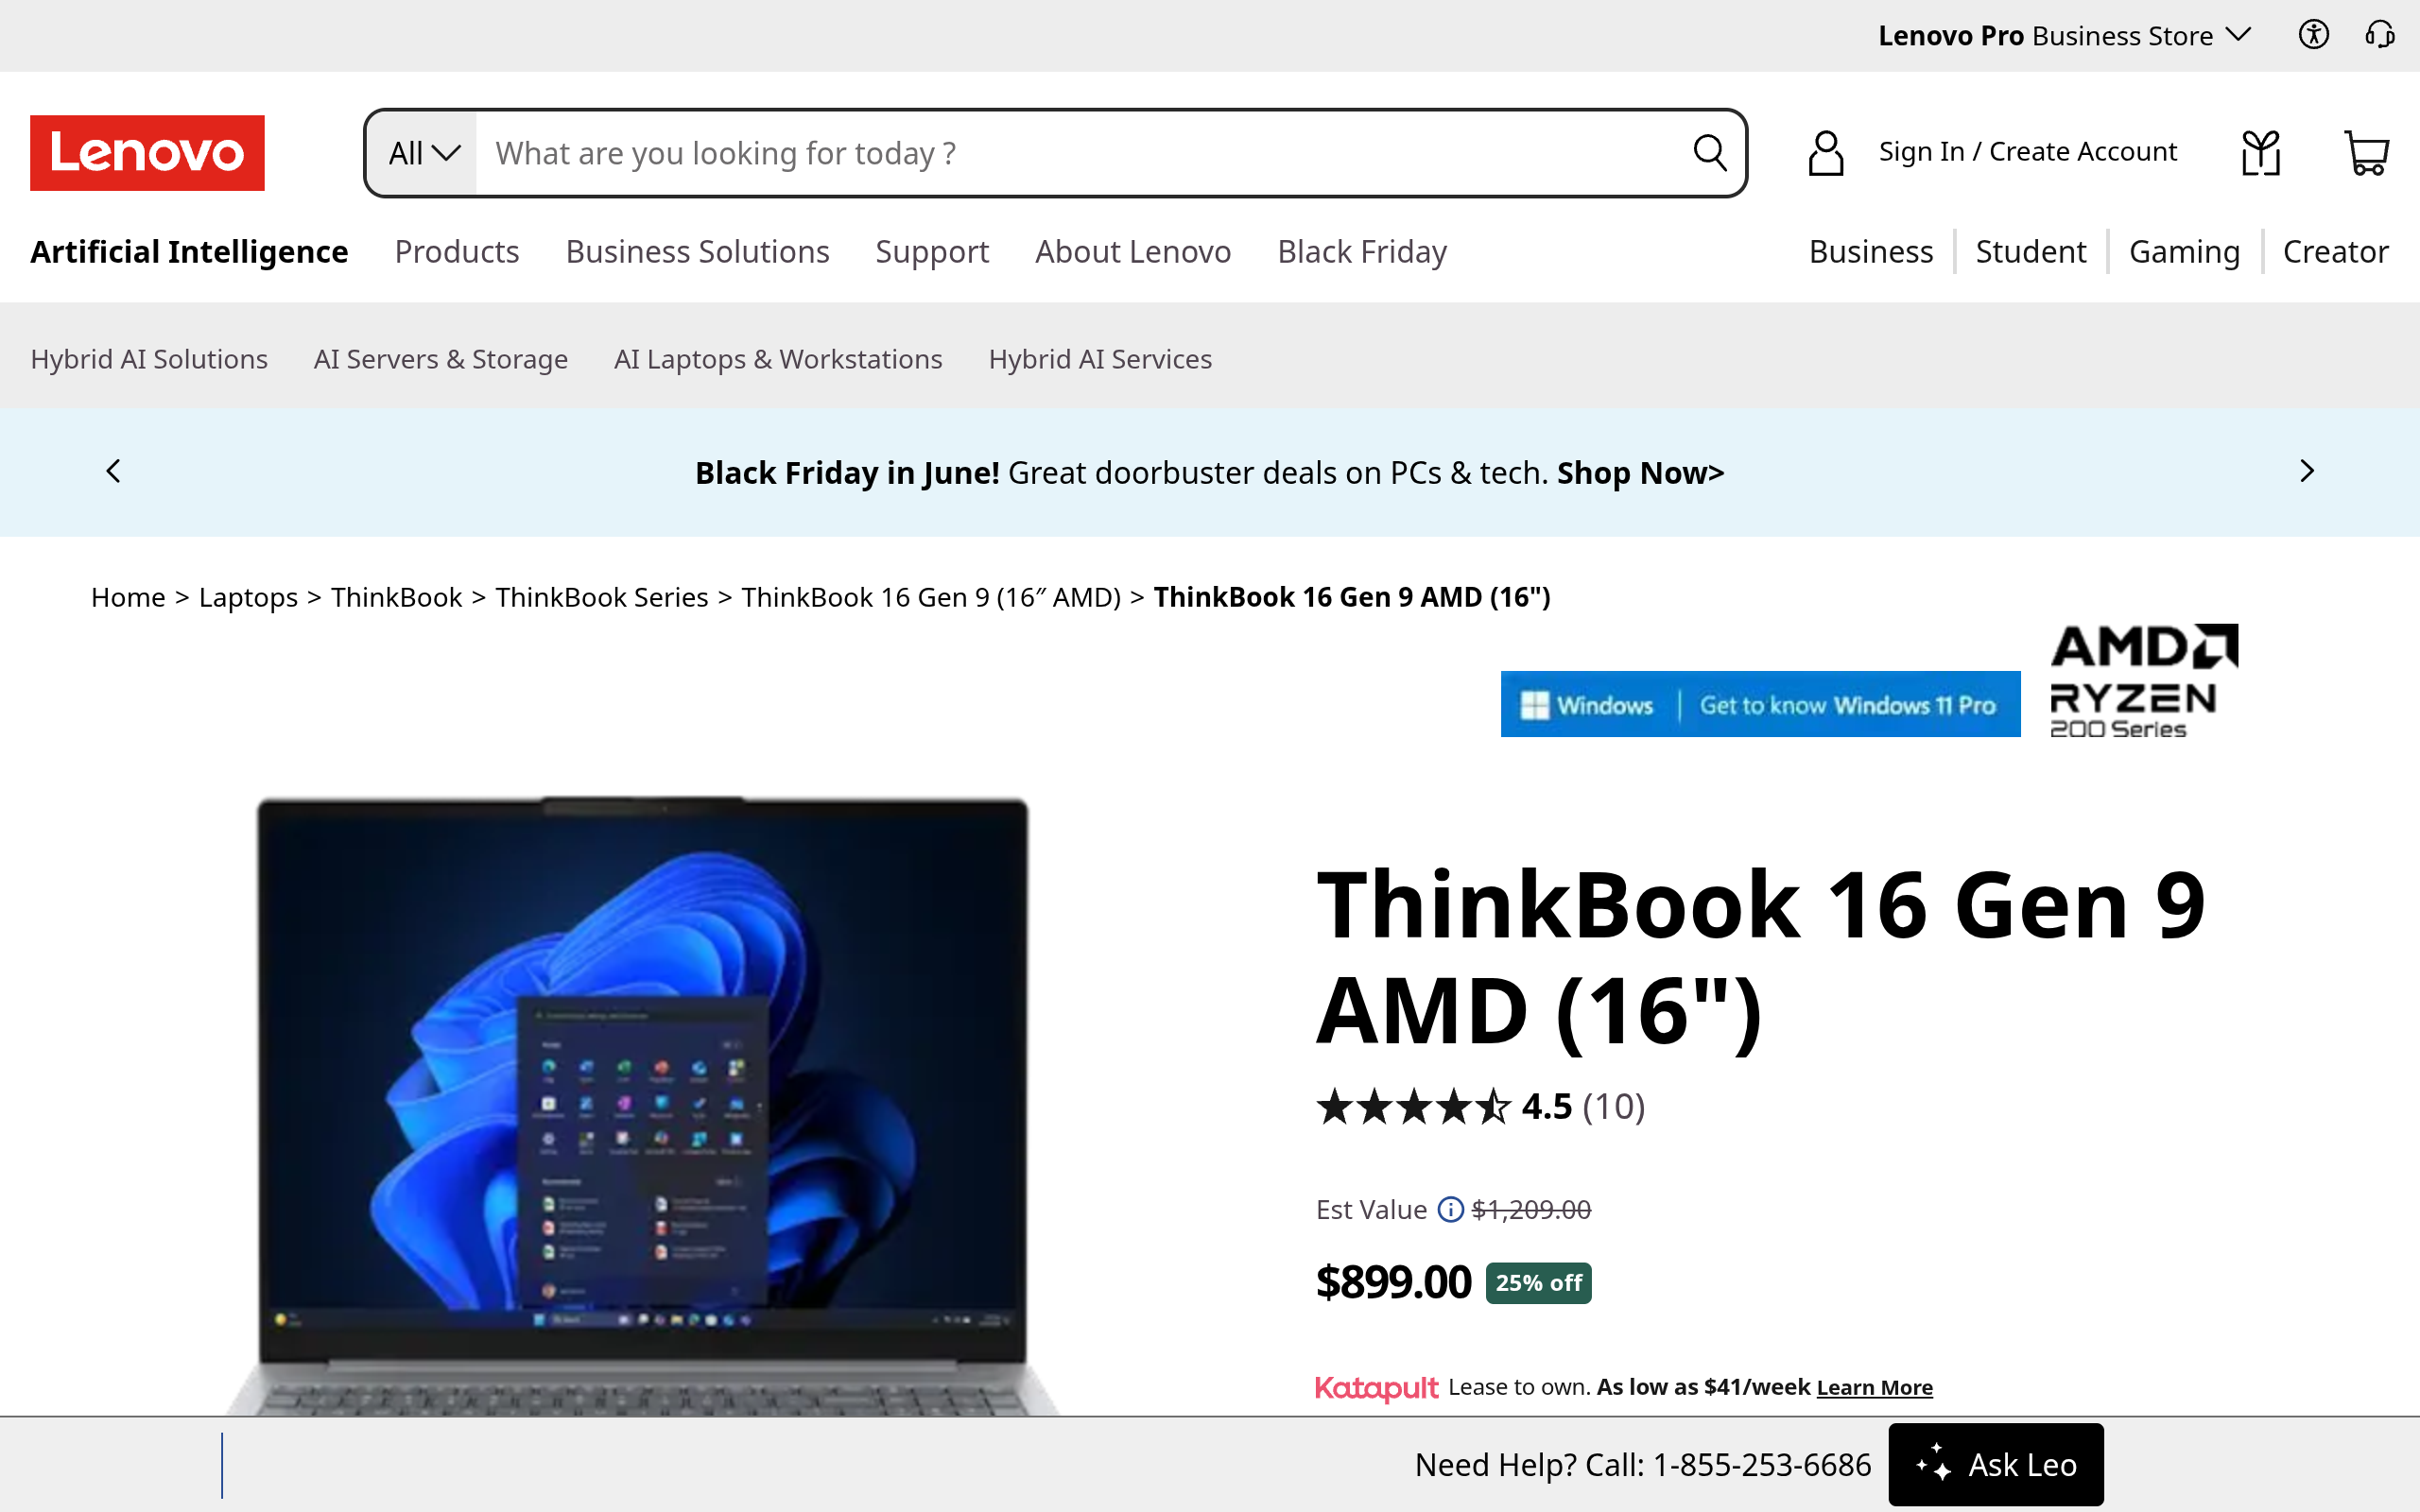
Task: Click the Home breadcrumb
Action: (x=128, y=597)
